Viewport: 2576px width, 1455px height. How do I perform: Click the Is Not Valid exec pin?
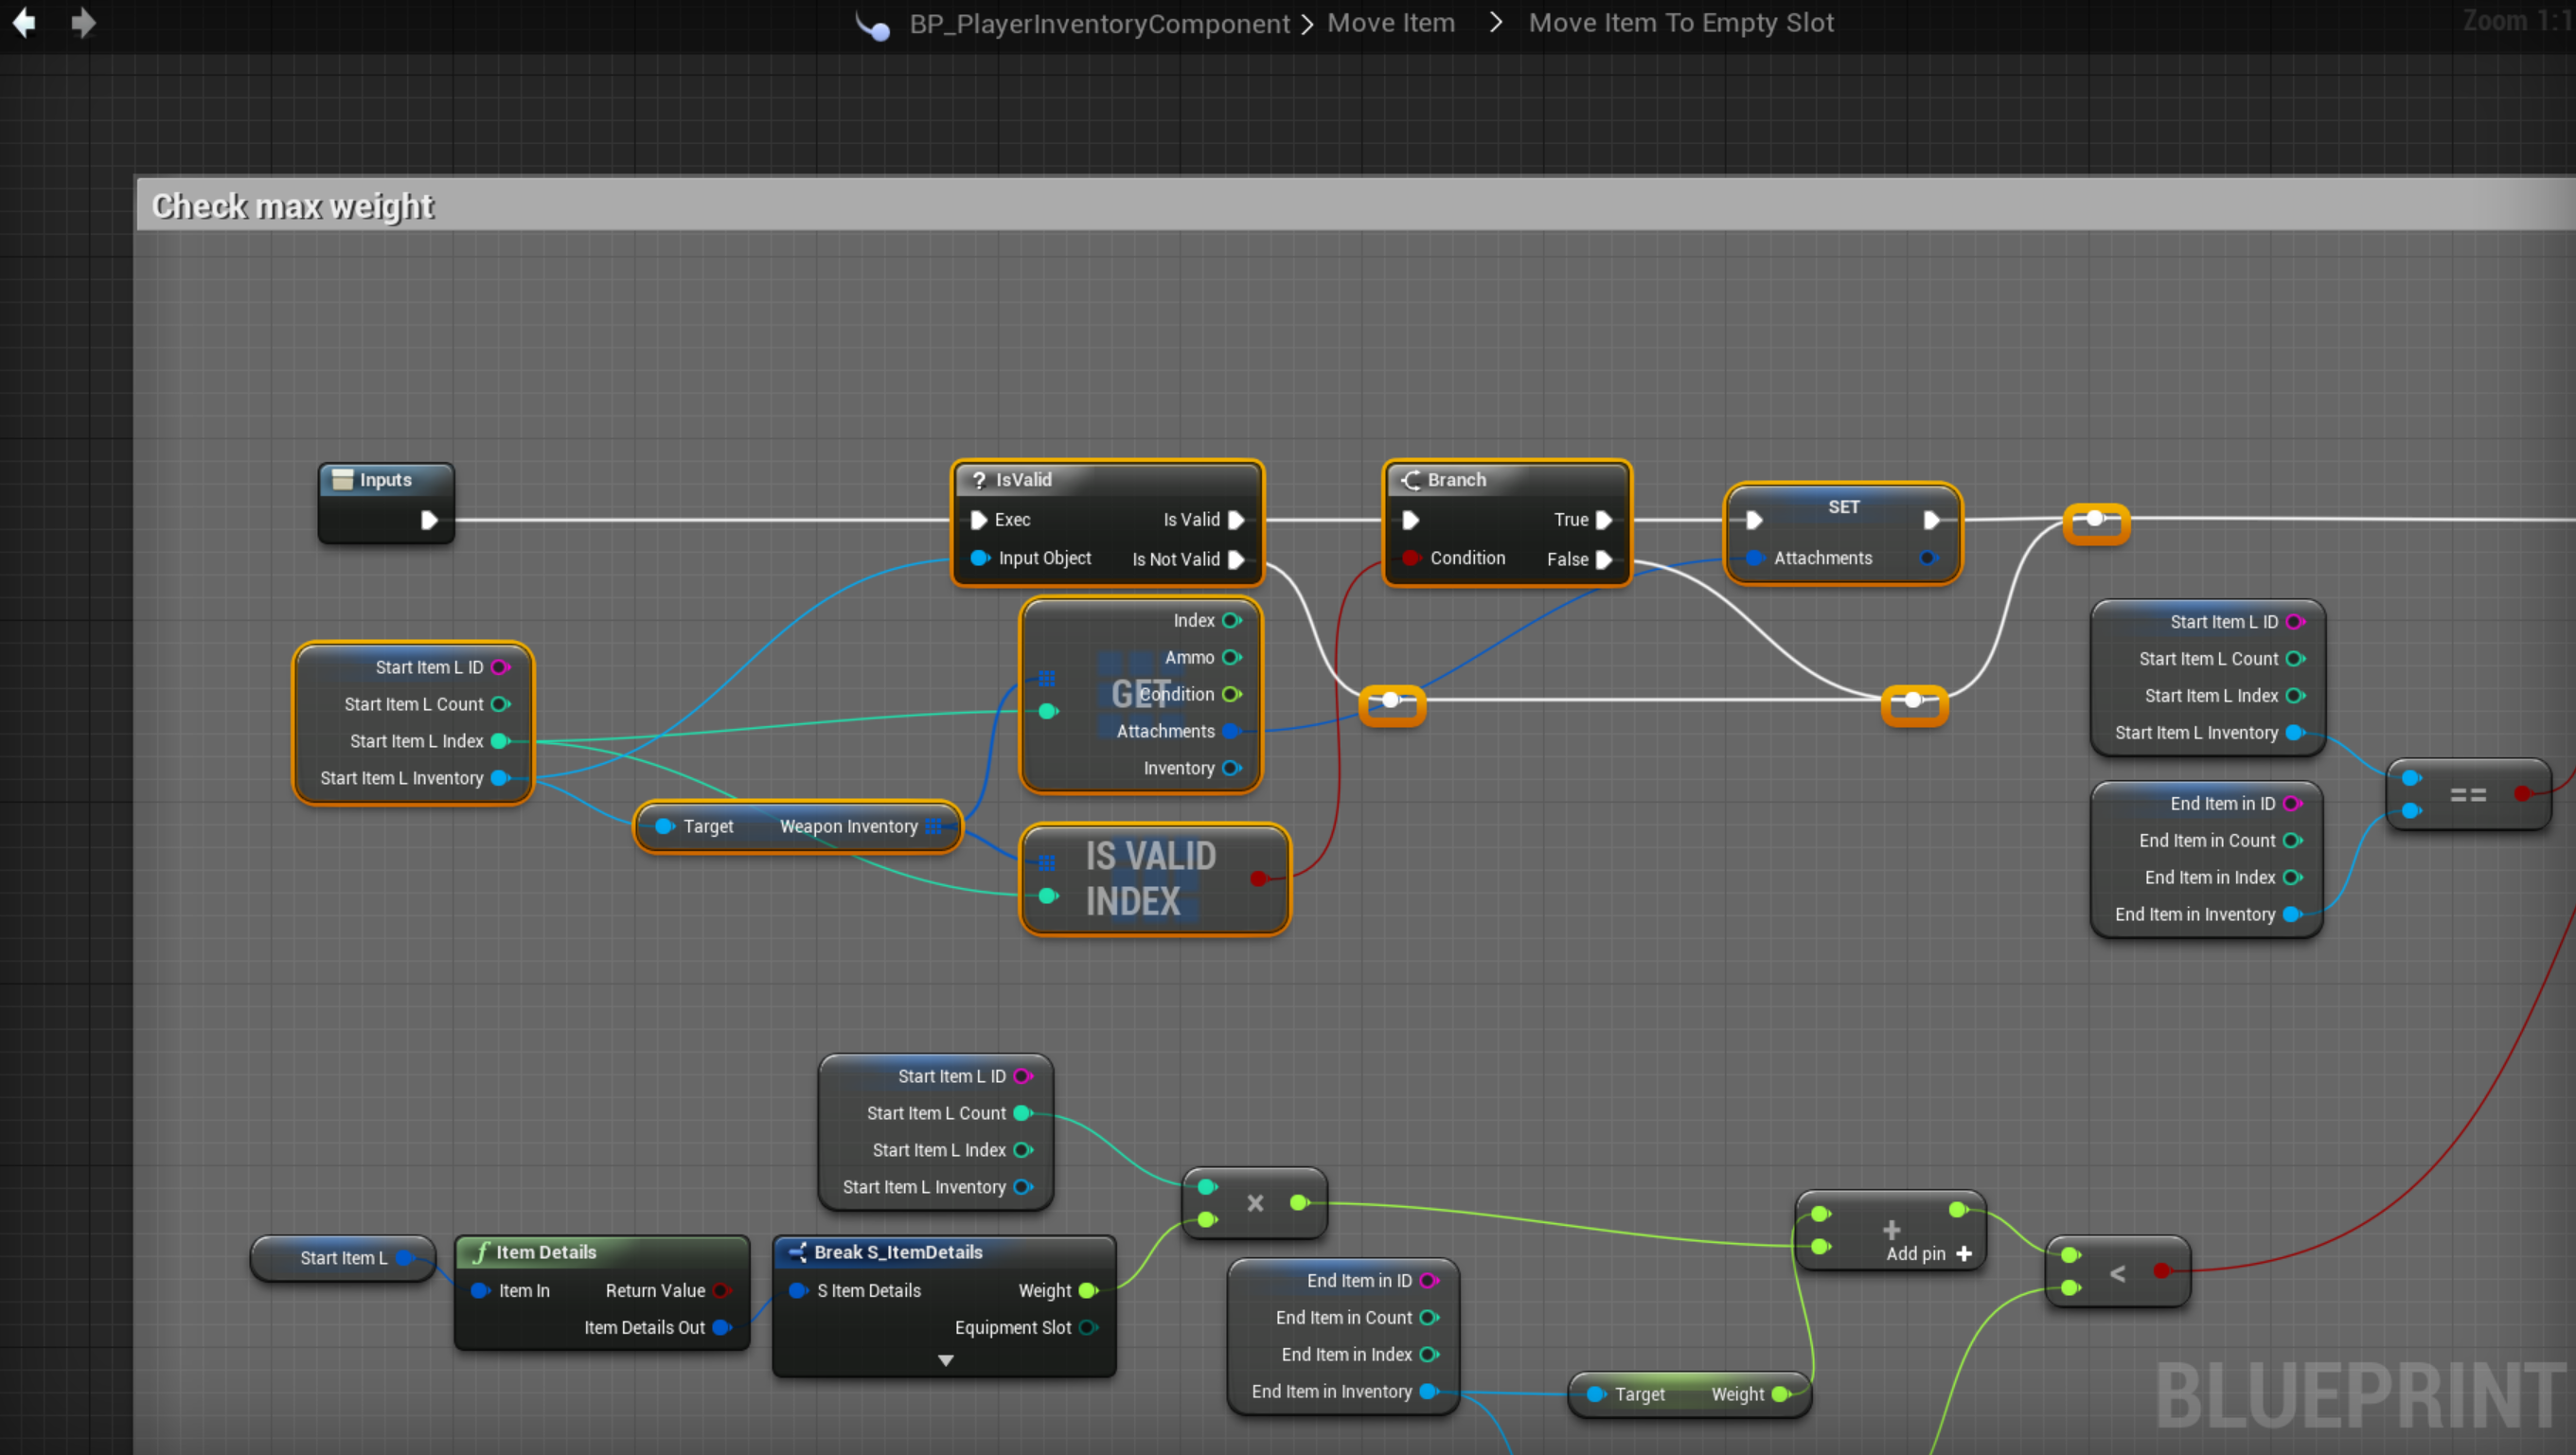point(1236,560)
